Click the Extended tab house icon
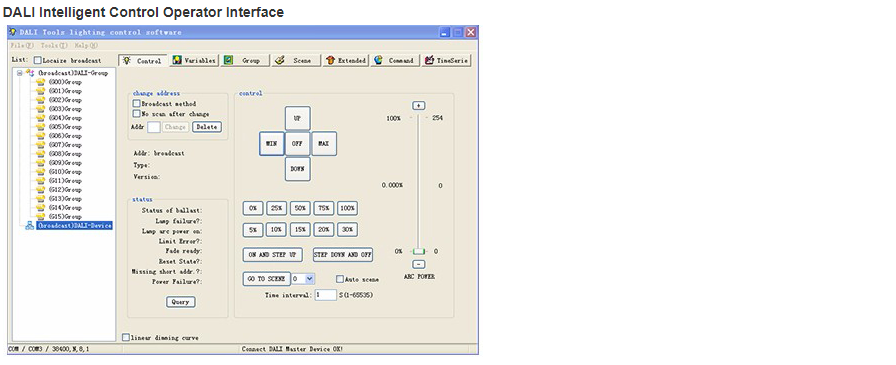896x365 pixels. (x=331, y=60)
